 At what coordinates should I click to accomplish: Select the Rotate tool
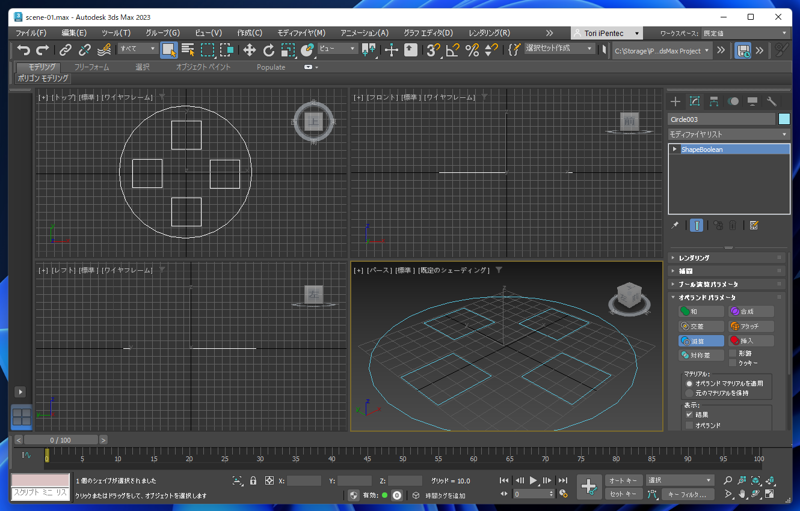(269, 50)
